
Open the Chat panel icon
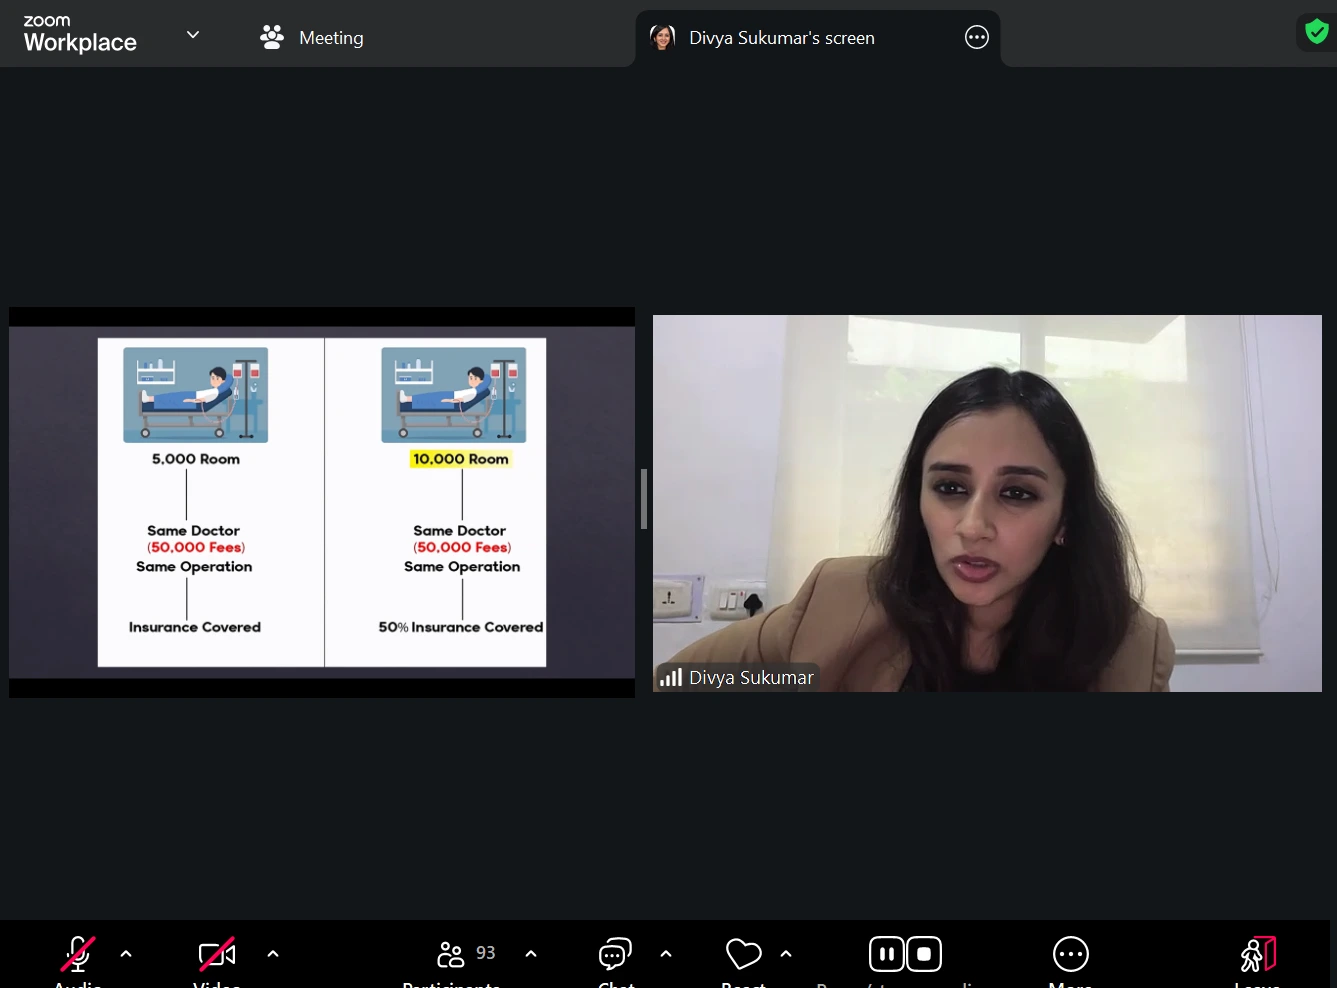pyautogui.click(x=615, y=954)
